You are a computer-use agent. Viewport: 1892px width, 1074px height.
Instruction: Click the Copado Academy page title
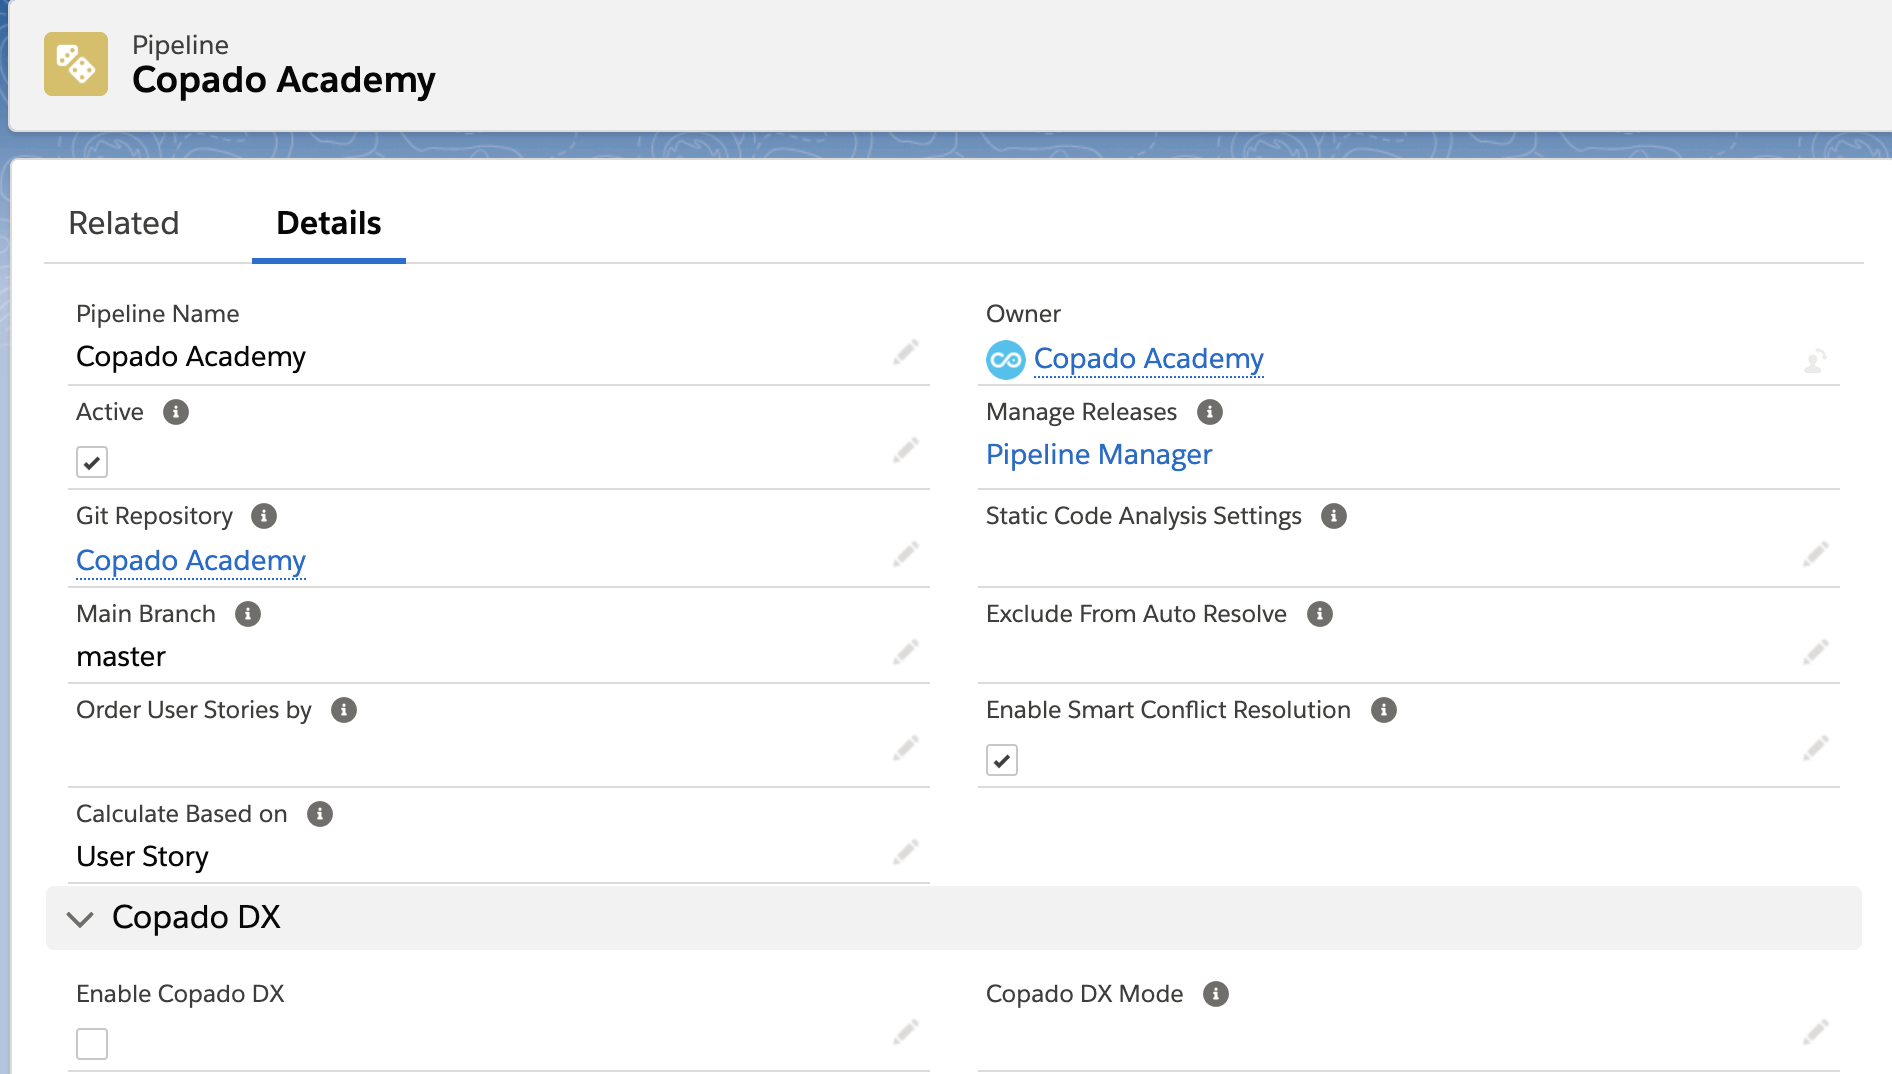point(284,80)
